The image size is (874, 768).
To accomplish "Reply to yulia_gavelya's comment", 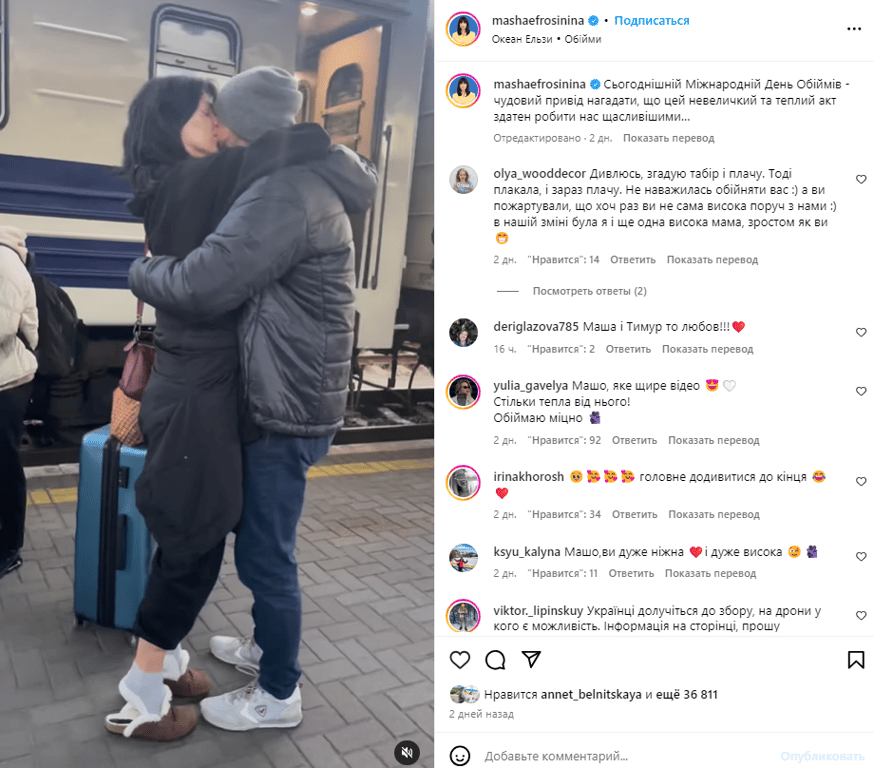I will 634,440.
